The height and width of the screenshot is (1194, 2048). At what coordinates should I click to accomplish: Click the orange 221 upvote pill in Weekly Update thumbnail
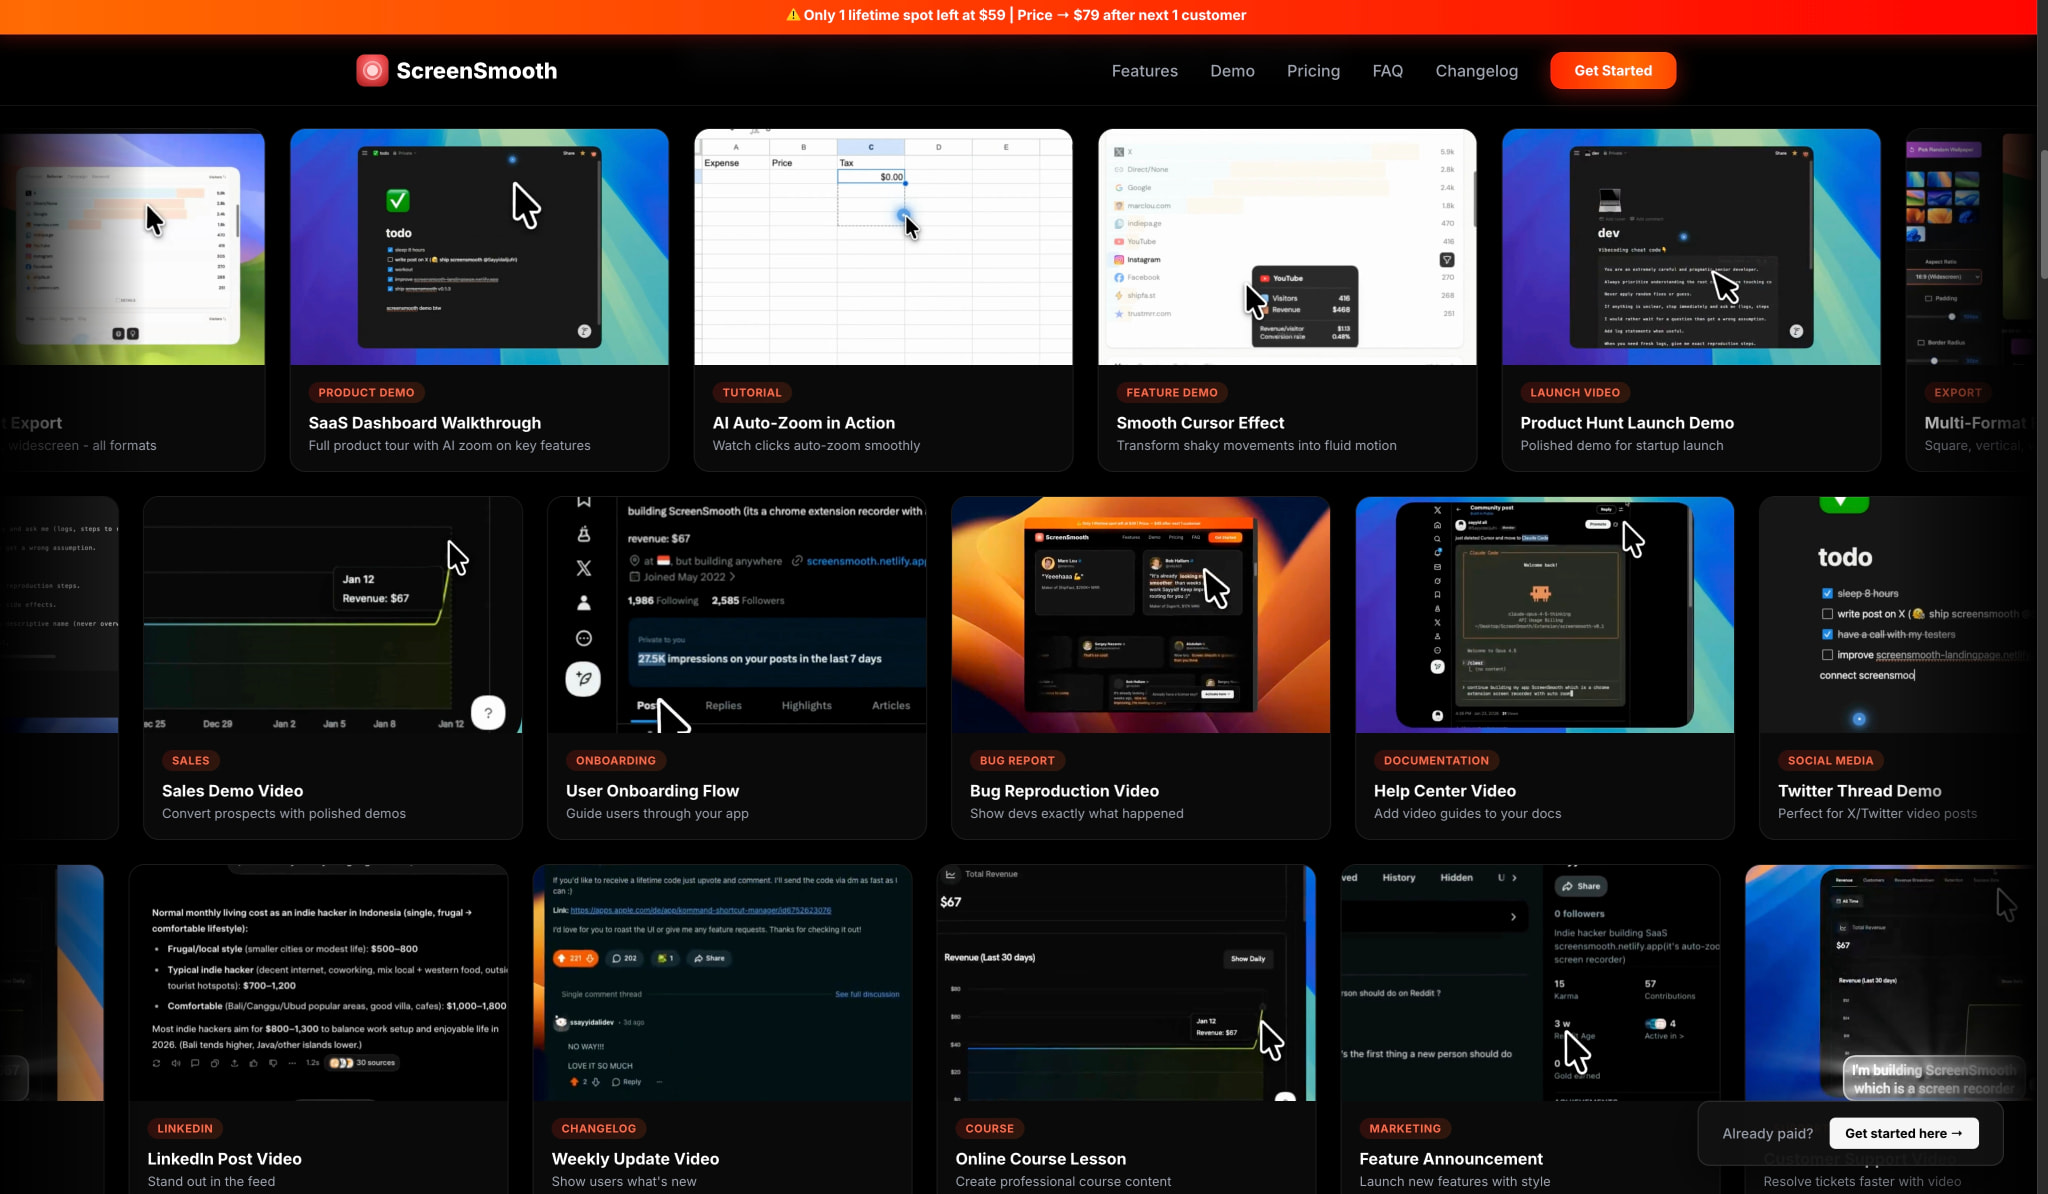pos(576,958)
